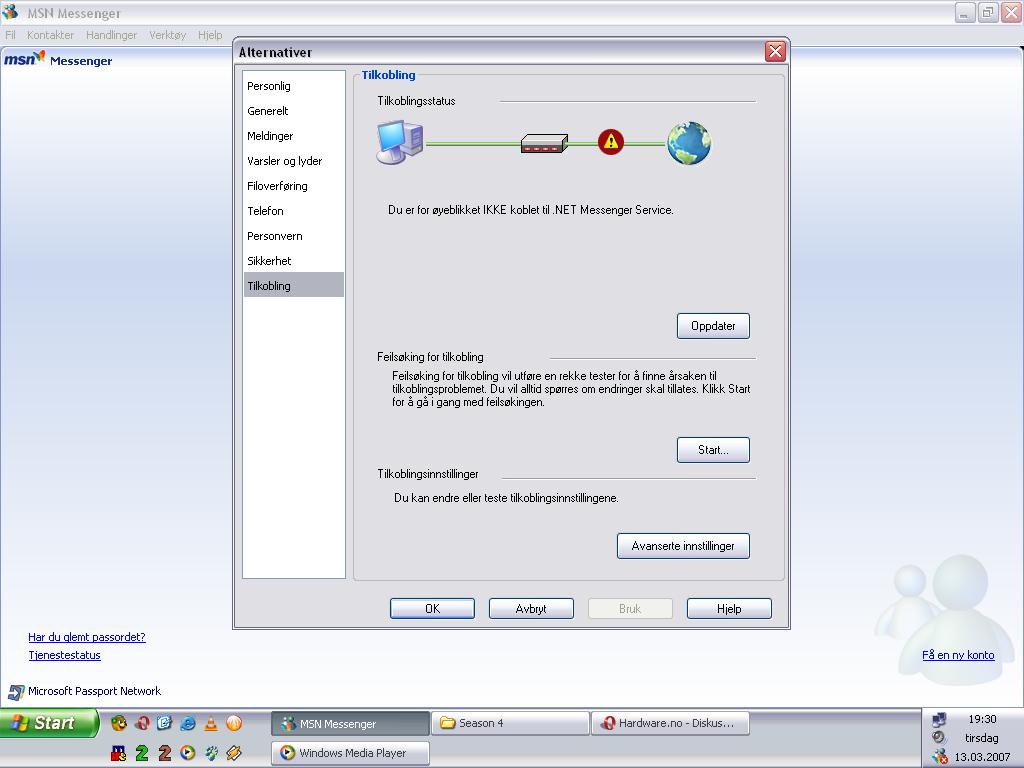Select Meldinger category
This screenshot has height=768, width=1024.
pyautogui.click(x=294, y=136)
